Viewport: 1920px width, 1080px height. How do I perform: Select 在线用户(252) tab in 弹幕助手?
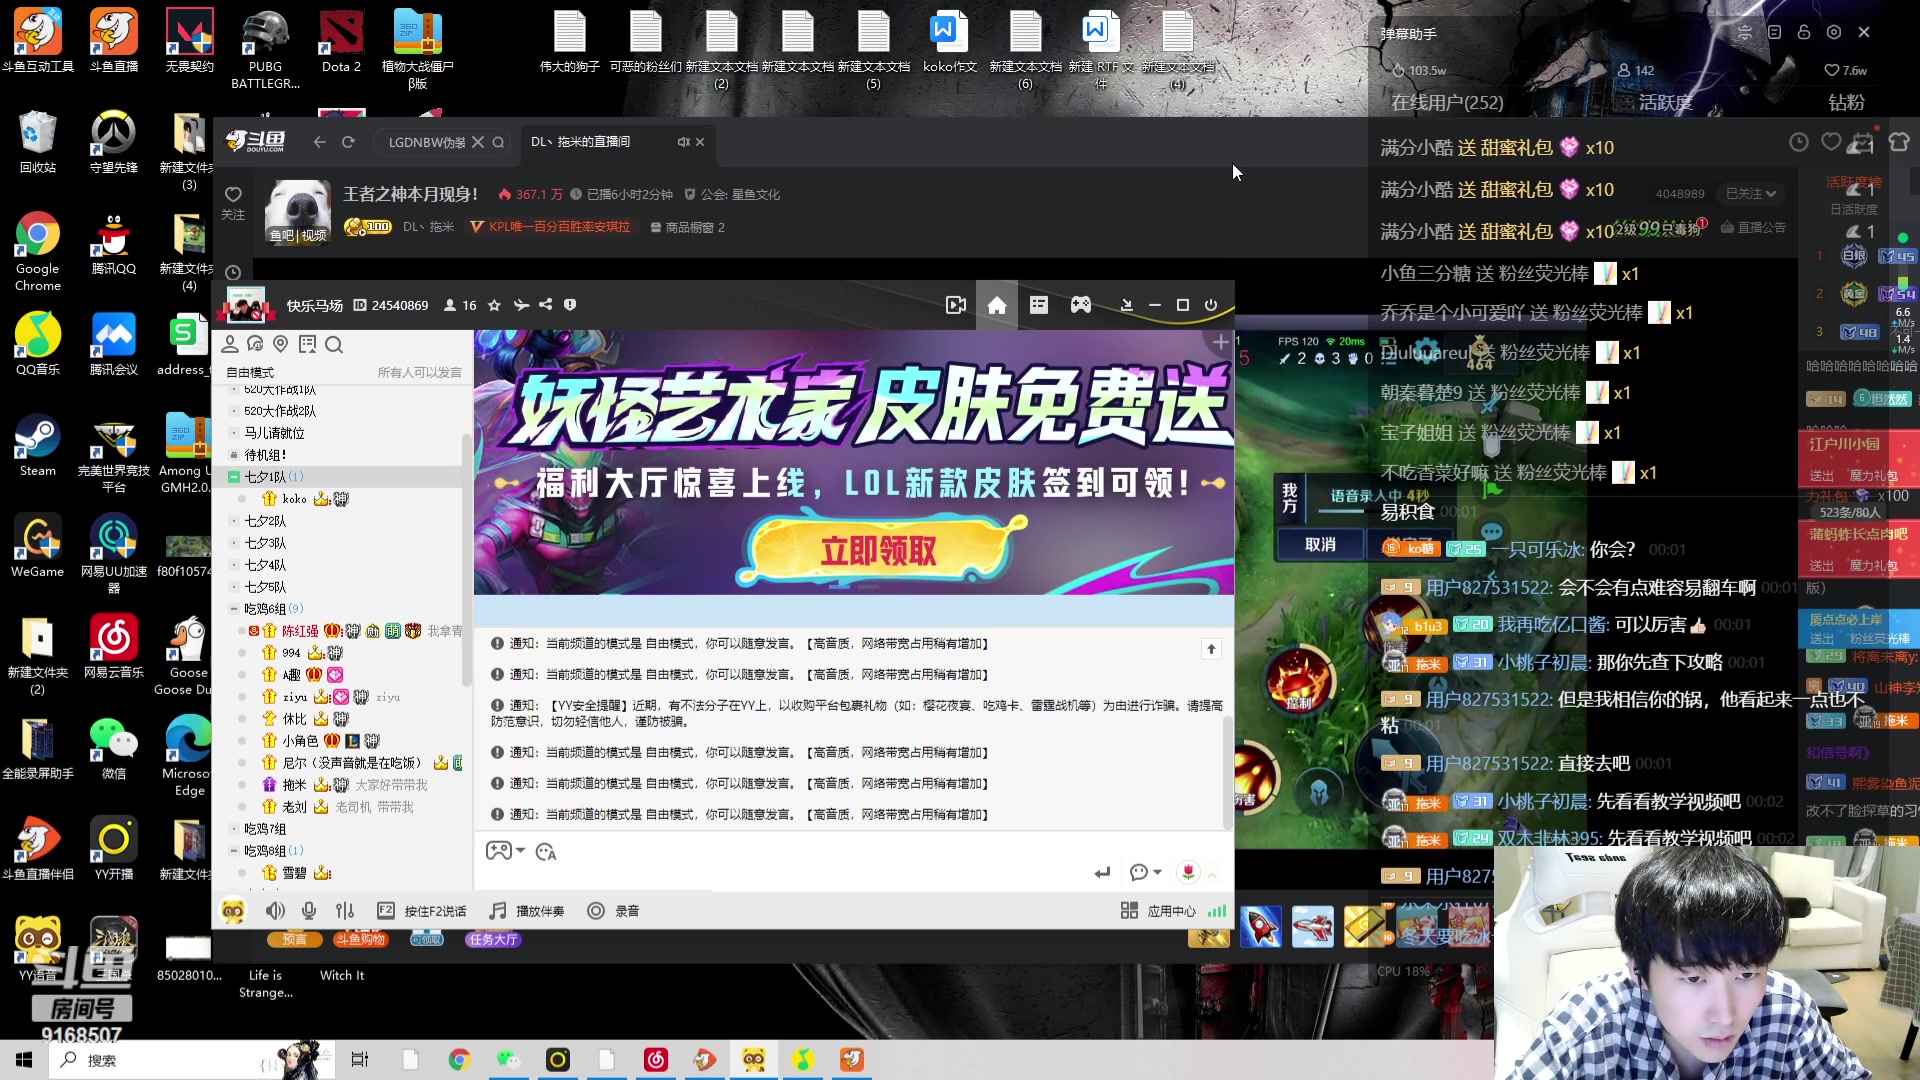click(x=1447, y=103)
